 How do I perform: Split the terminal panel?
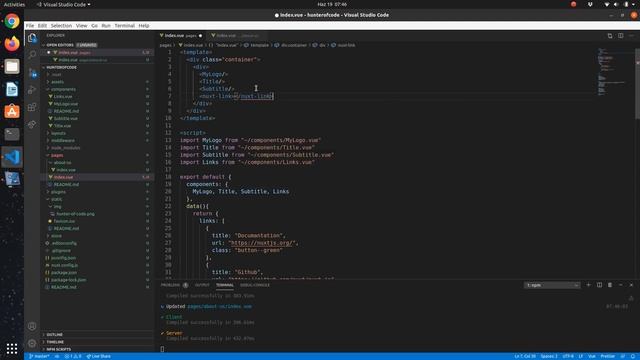pyautogui.click(x=599, y=285)
